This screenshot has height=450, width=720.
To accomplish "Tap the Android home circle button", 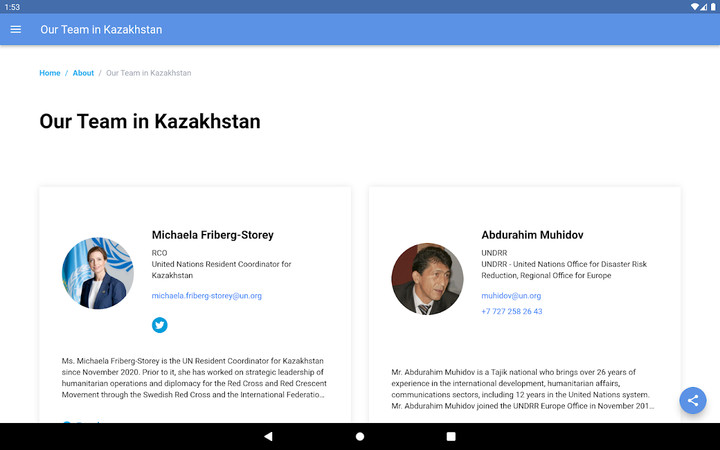I will [x=360, y=436].
